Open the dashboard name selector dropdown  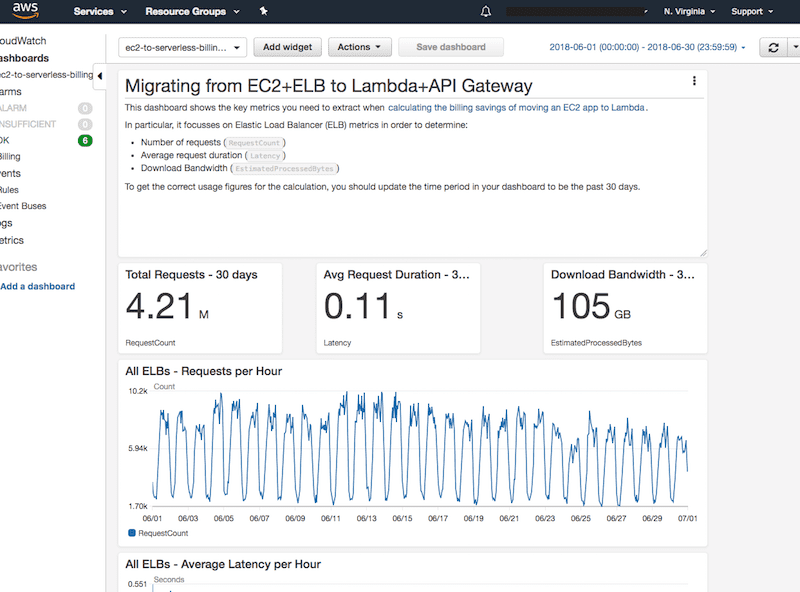tap(182, 47)
